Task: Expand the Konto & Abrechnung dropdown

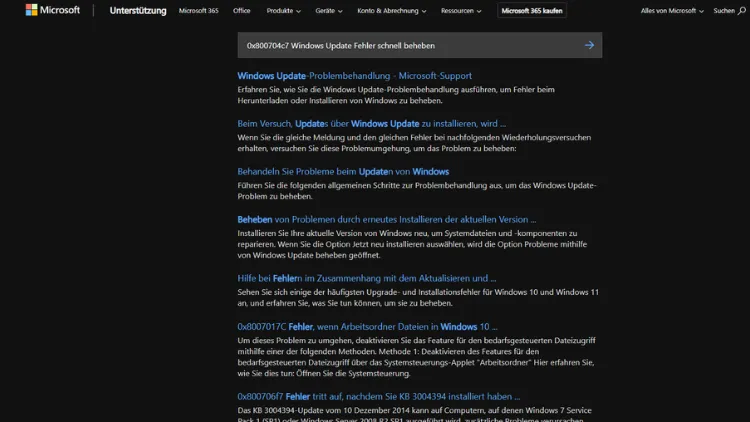Action: tap(392, 11)
